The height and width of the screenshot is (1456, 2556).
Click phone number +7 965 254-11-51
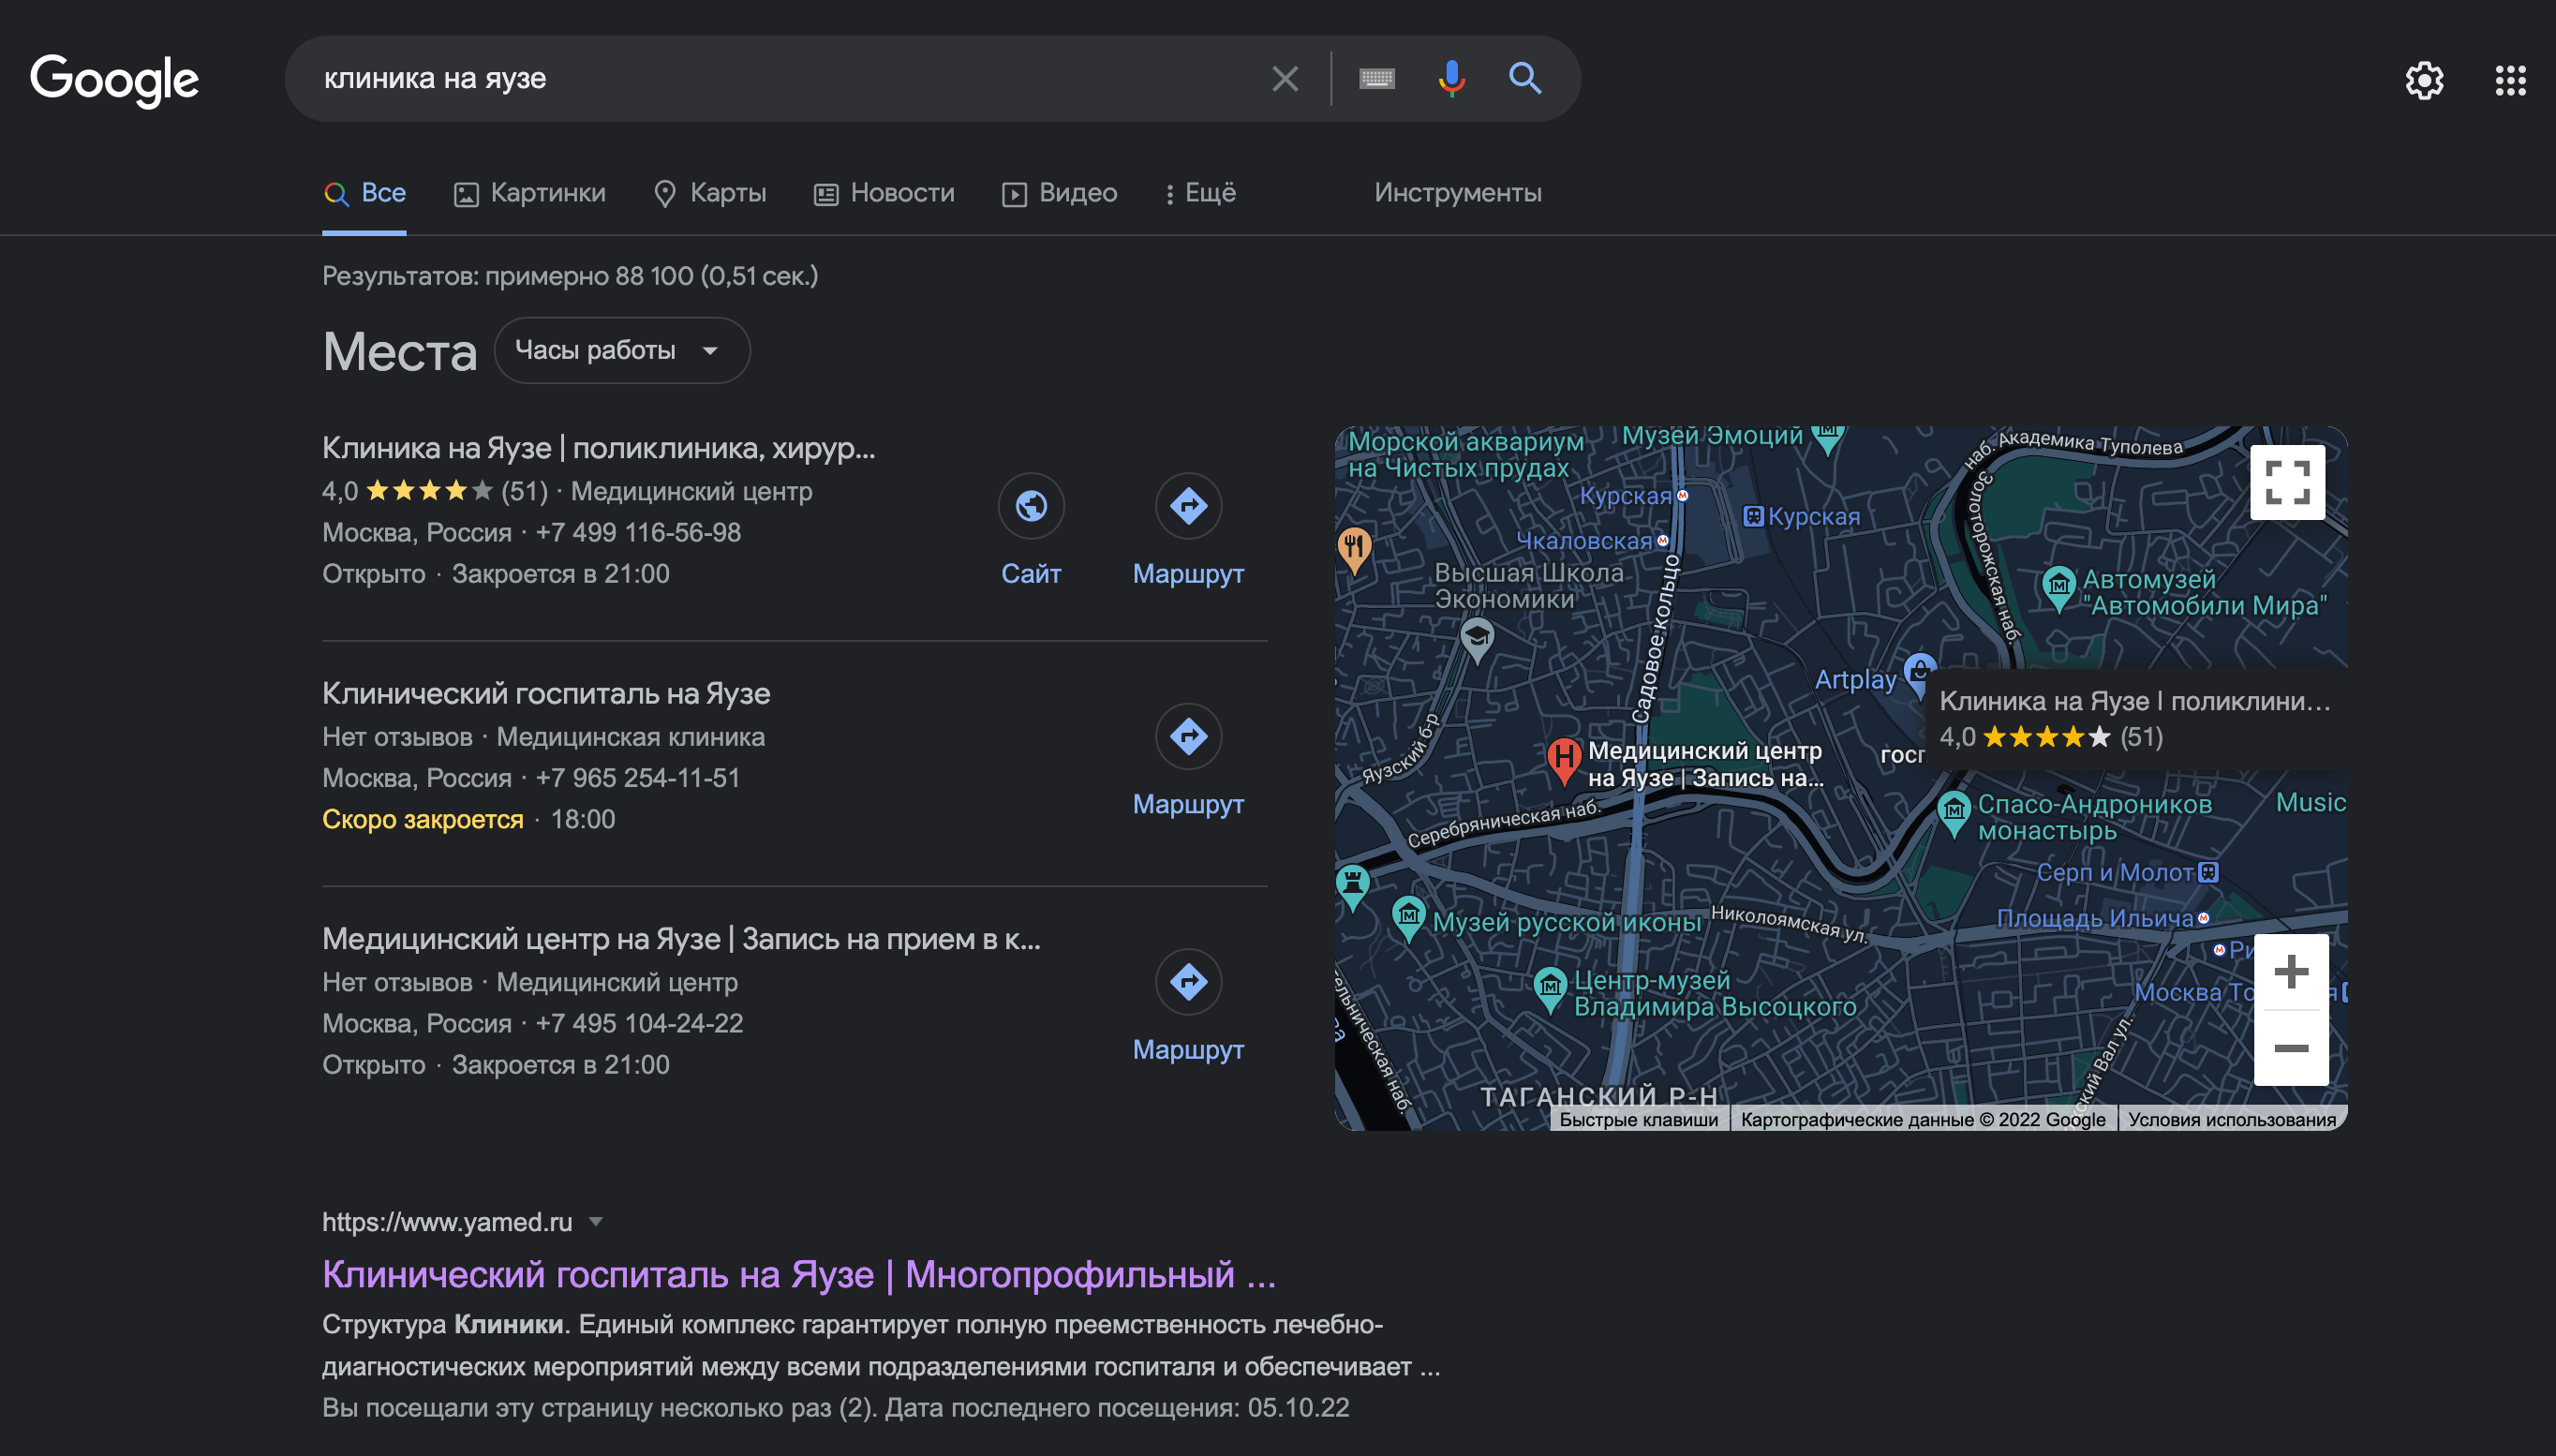click(x=638, y=778)
